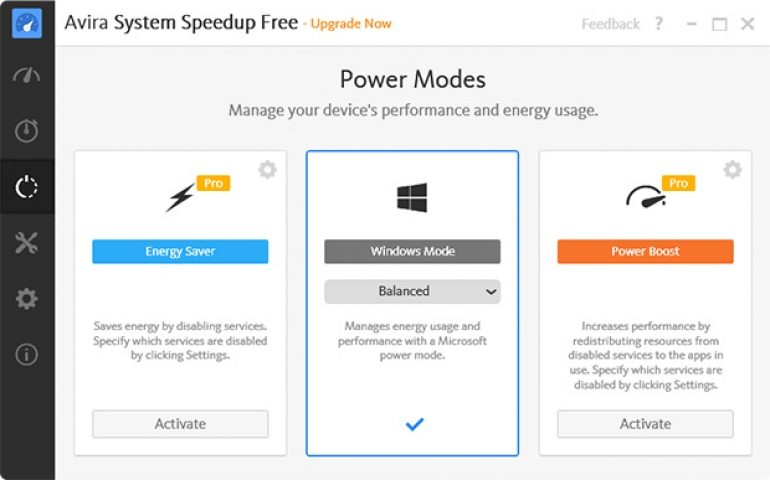The width and height of the screenshot is (770, 480).
Task: Activate the Power Boost mode
Action: pyautogui.click(x=645, y=424)
